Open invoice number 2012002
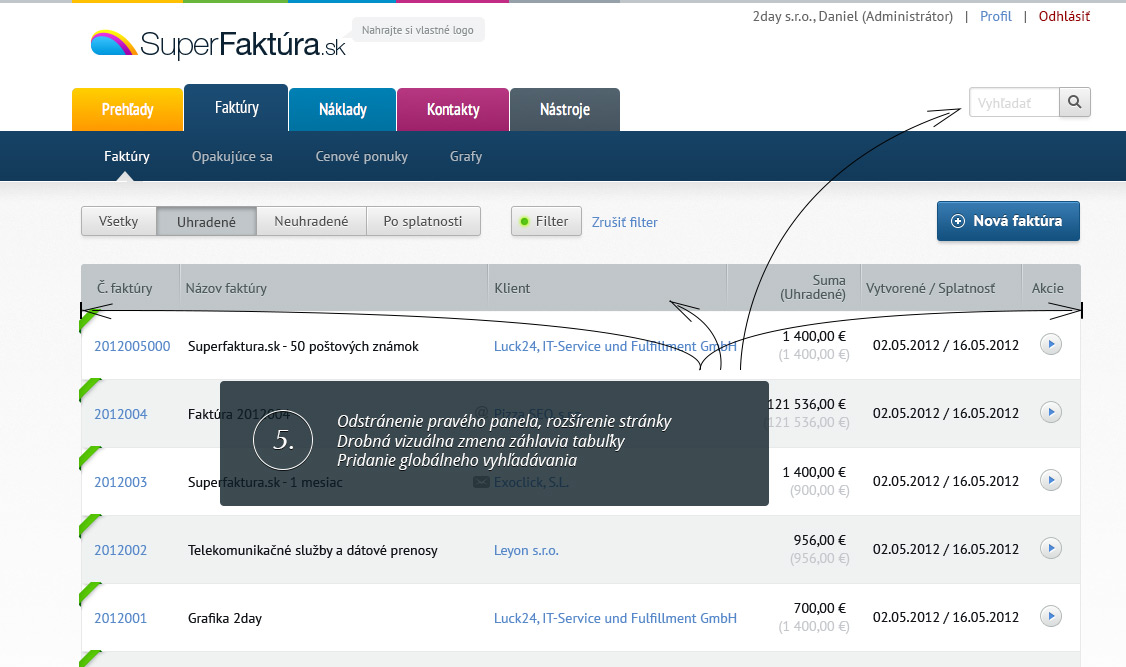 (121, 550)
